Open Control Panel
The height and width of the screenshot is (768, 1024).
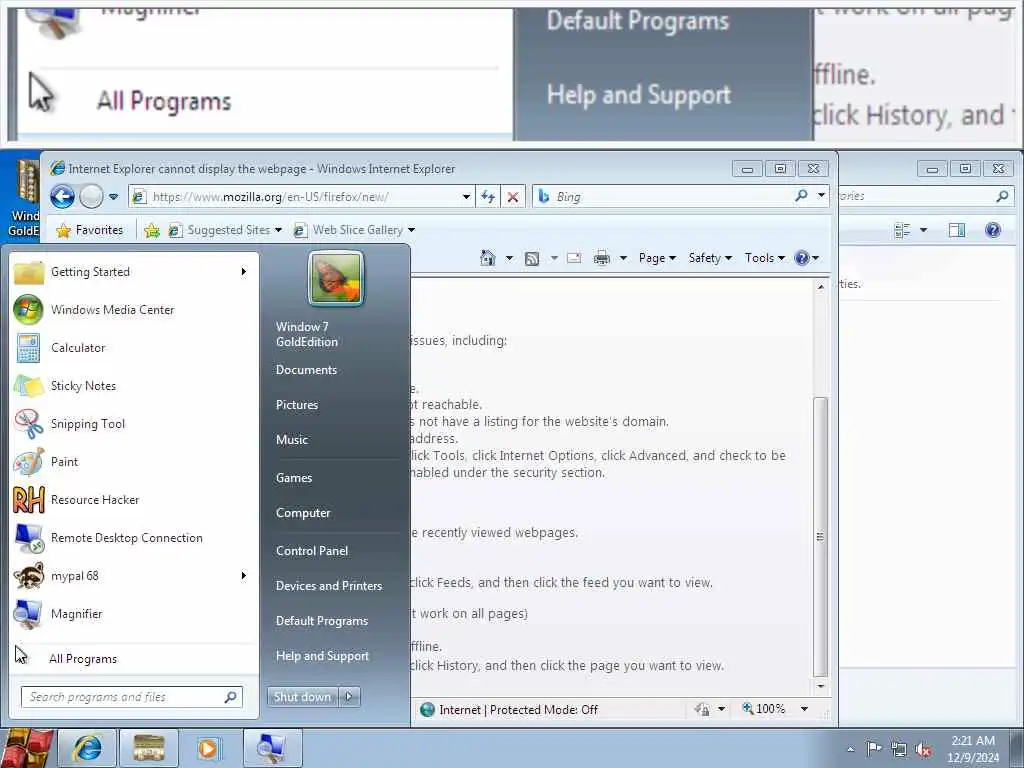click(312, 551)
